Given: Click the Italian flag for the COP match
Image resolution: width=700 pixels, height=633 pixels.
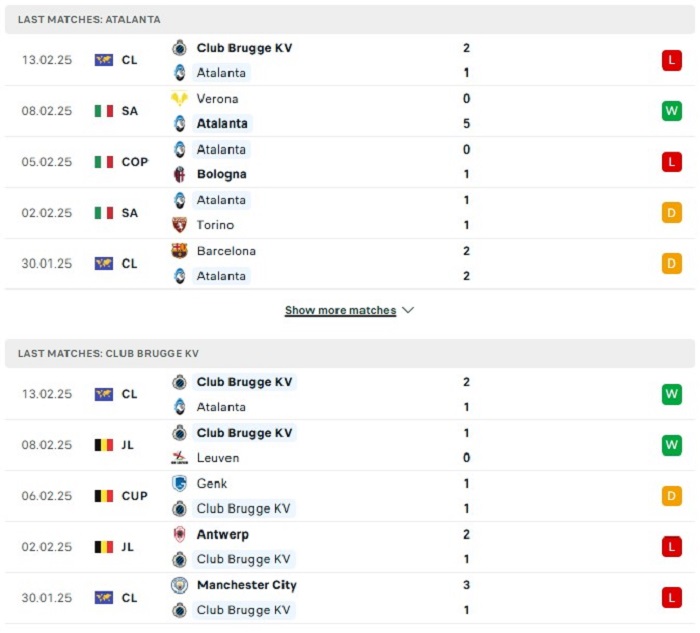Looking at the screenshot, I should coord(104,162).
